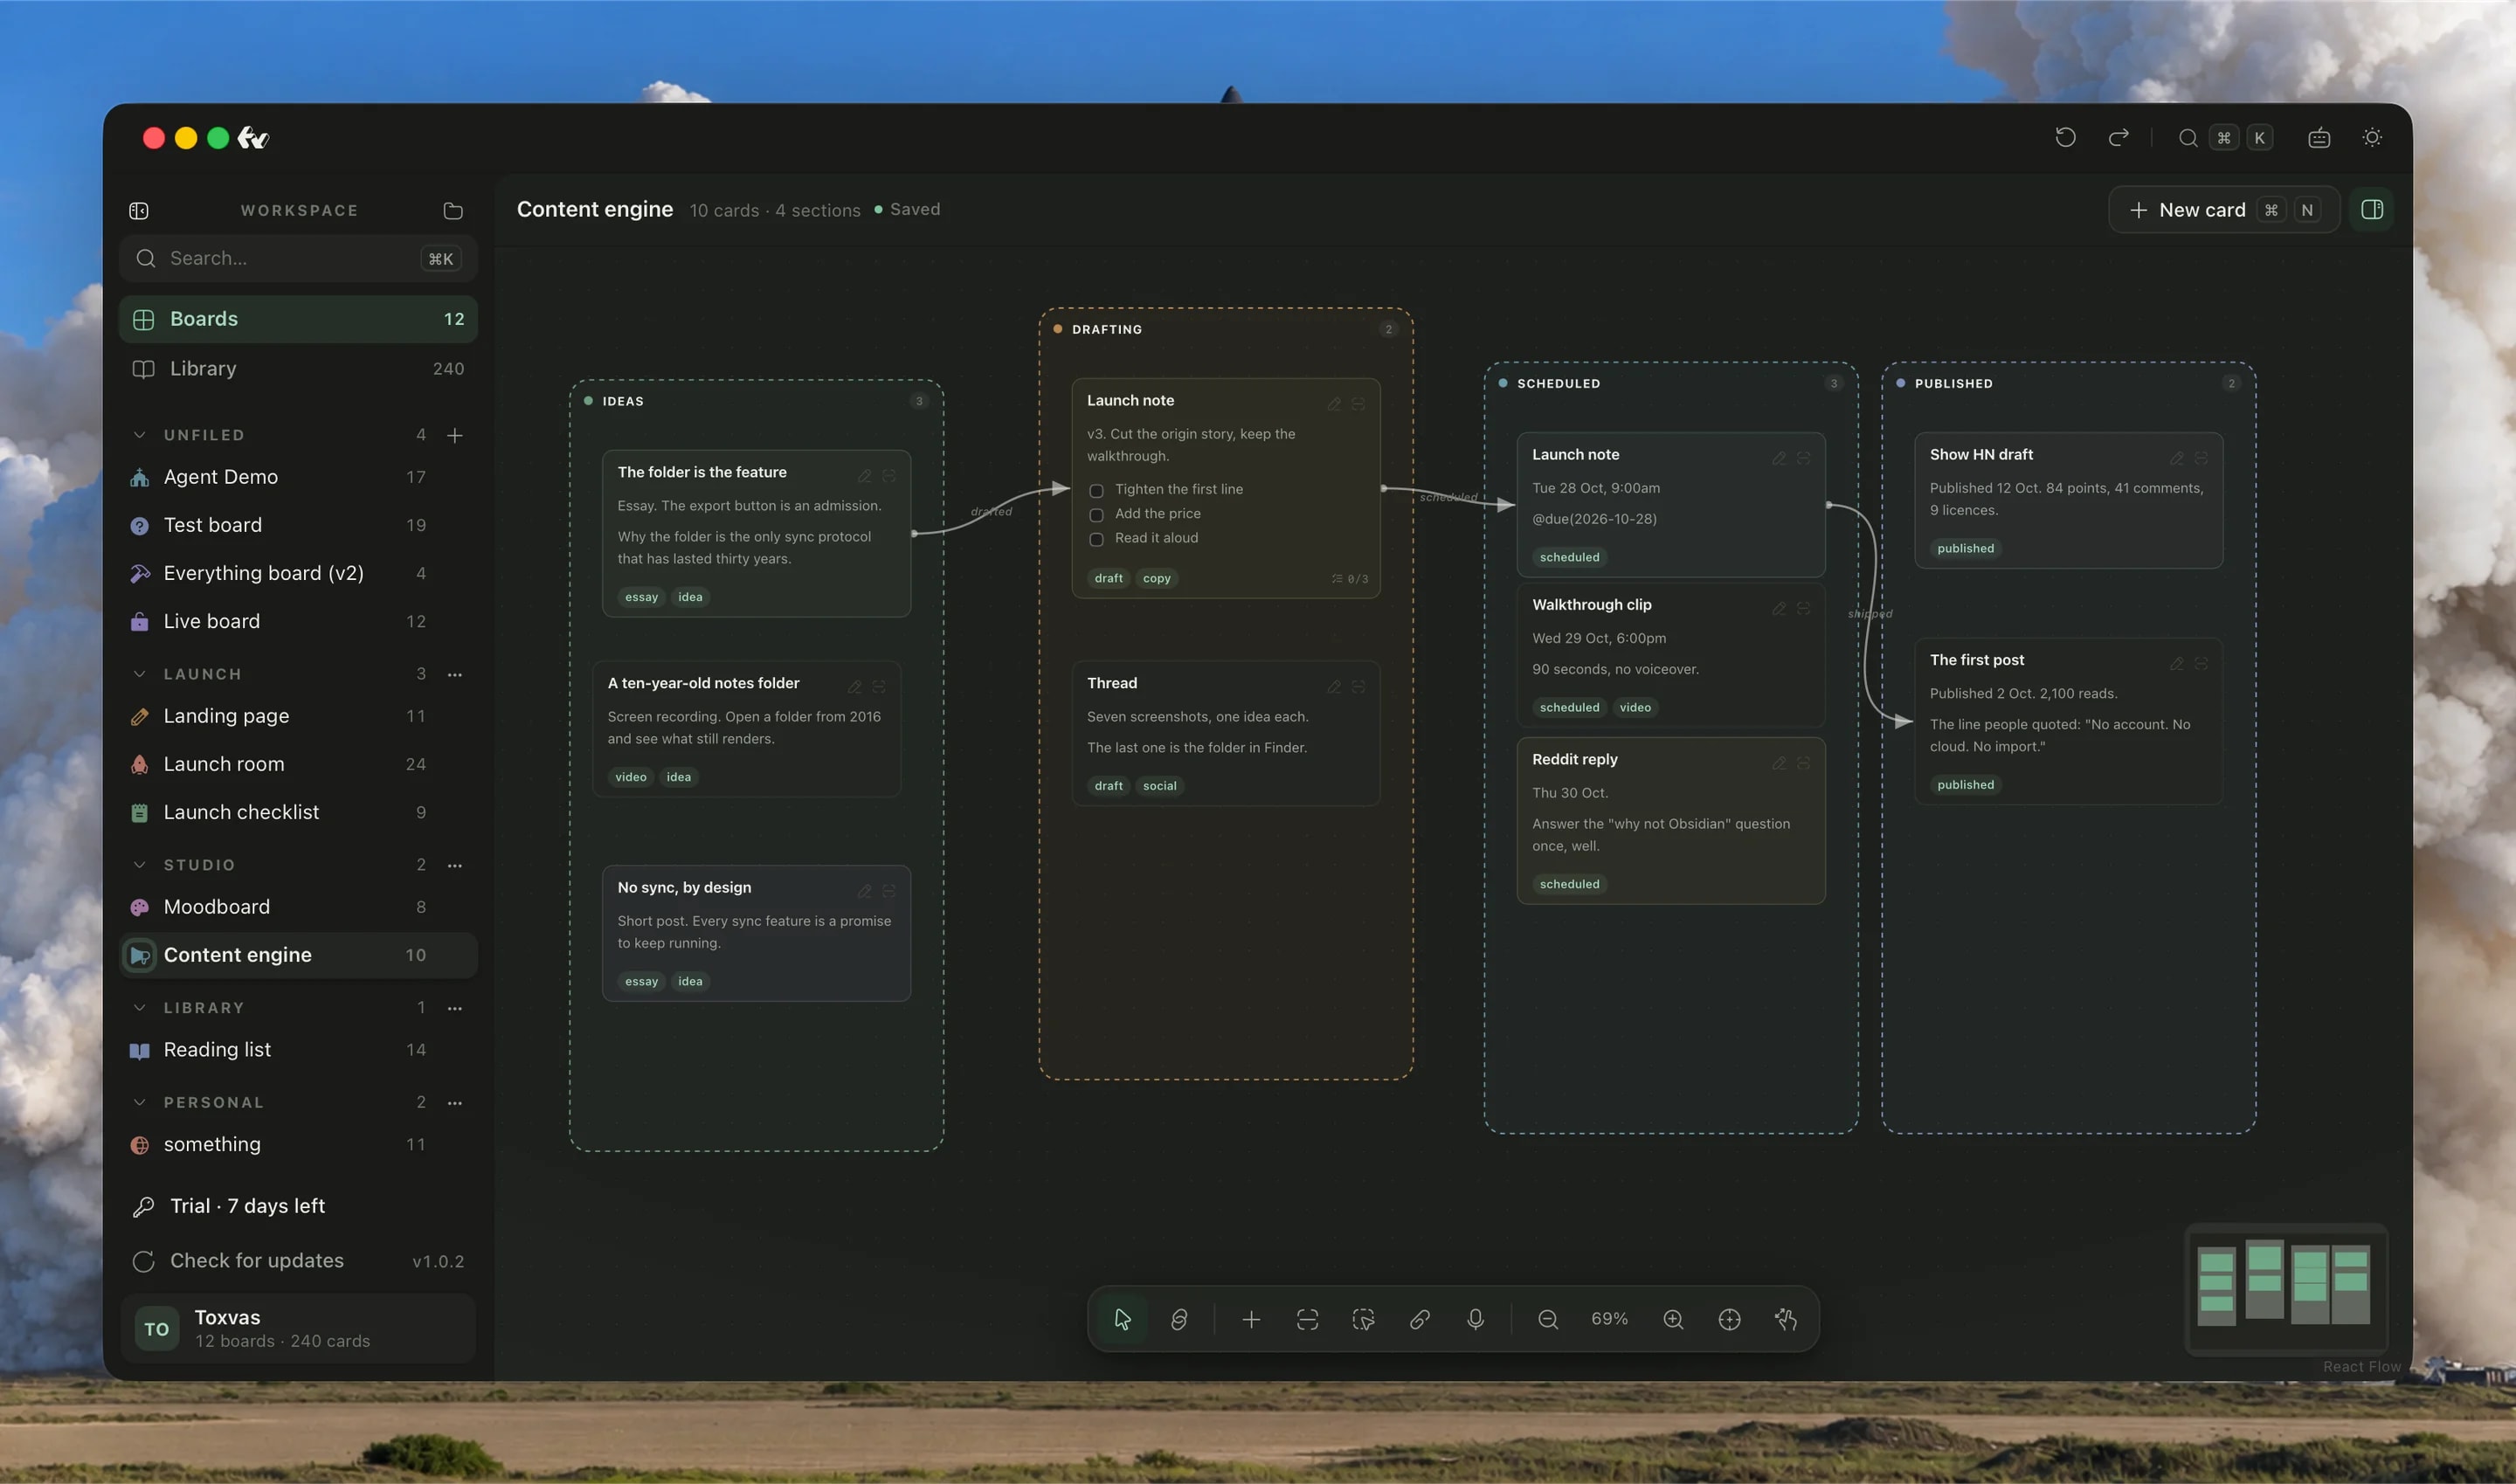The width and height of the screenshot is (2516, 1484).
Task: Click the redo arrow icon
Action: pyautogui.click(x=2118, y=137)
